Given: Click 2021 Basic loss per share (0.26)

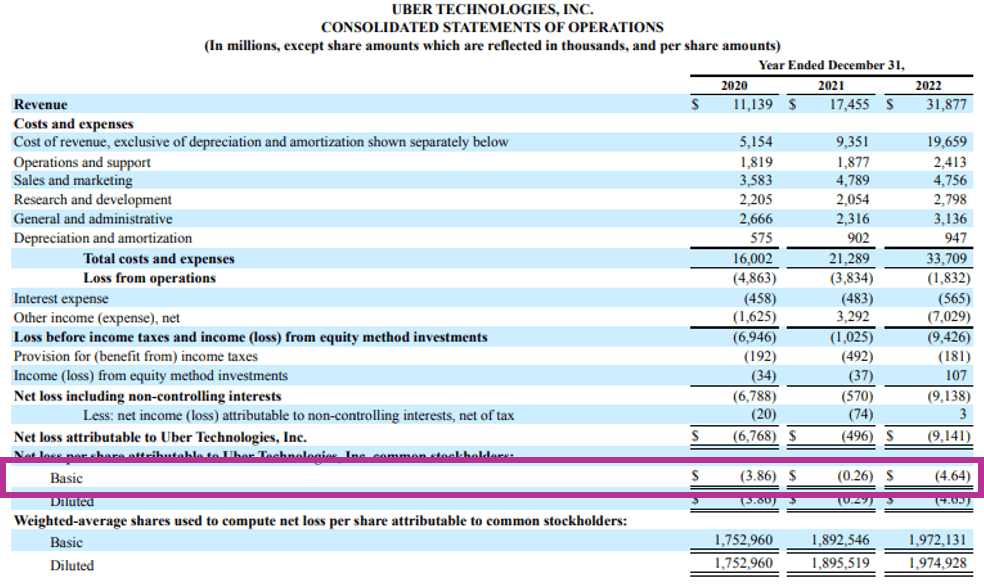Looking at the screenshot, I should pyautogui.click(x=855, y=476).
